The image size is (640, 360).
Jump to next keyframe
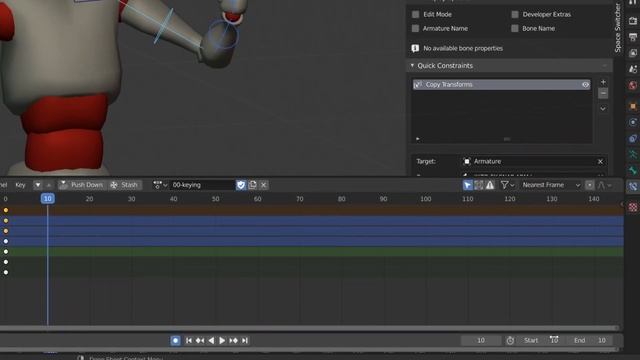pos(233,340)
